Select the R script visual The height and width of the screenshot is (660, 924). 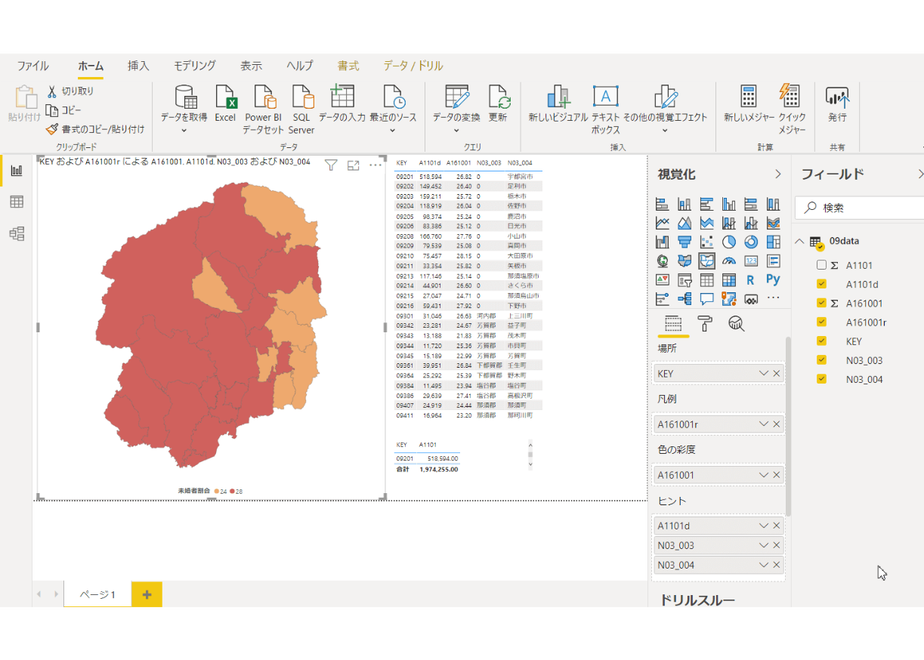(751, 280)
